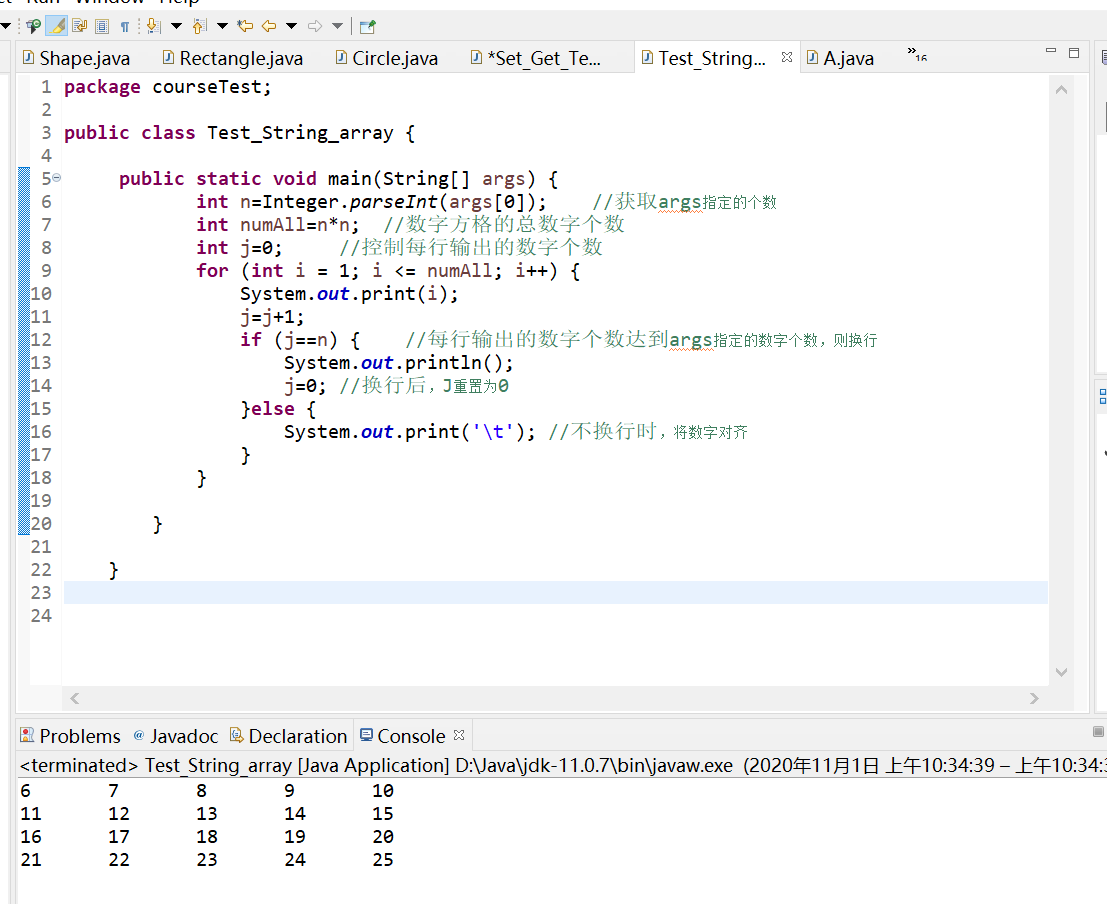Place cursor on empty line 23
Screen dimensions: 1107x904
[x=556, y=593]
